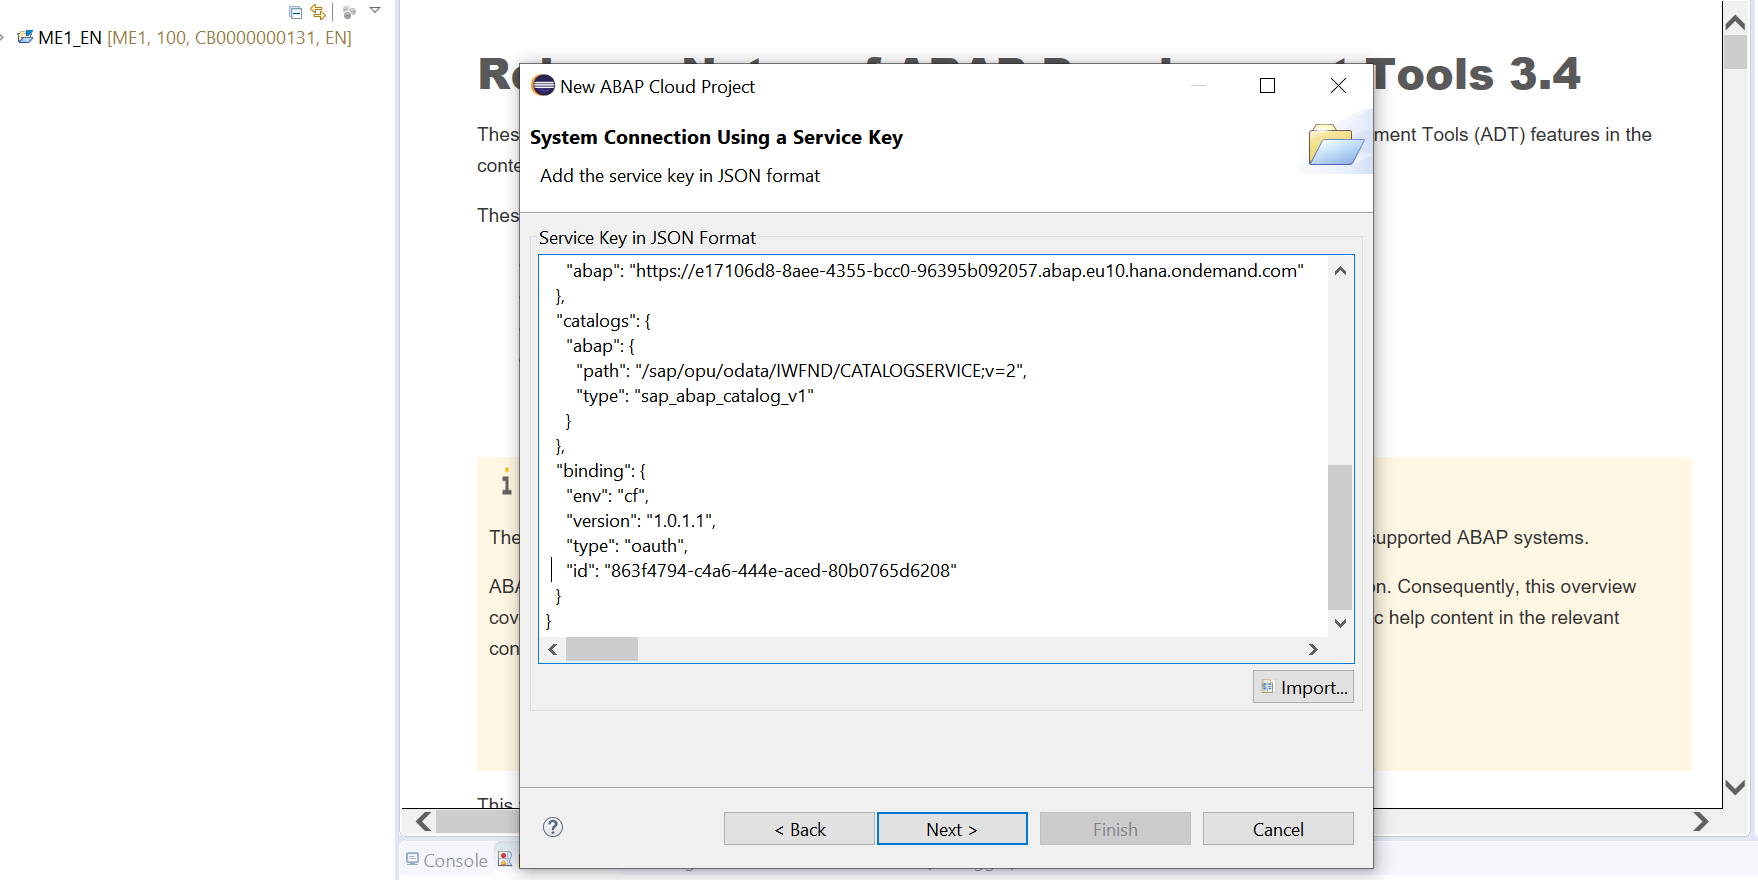Screen dimensions: 1758x880
Task: Select the ME1_EN project icon in tree
Action: click(25, 37)
